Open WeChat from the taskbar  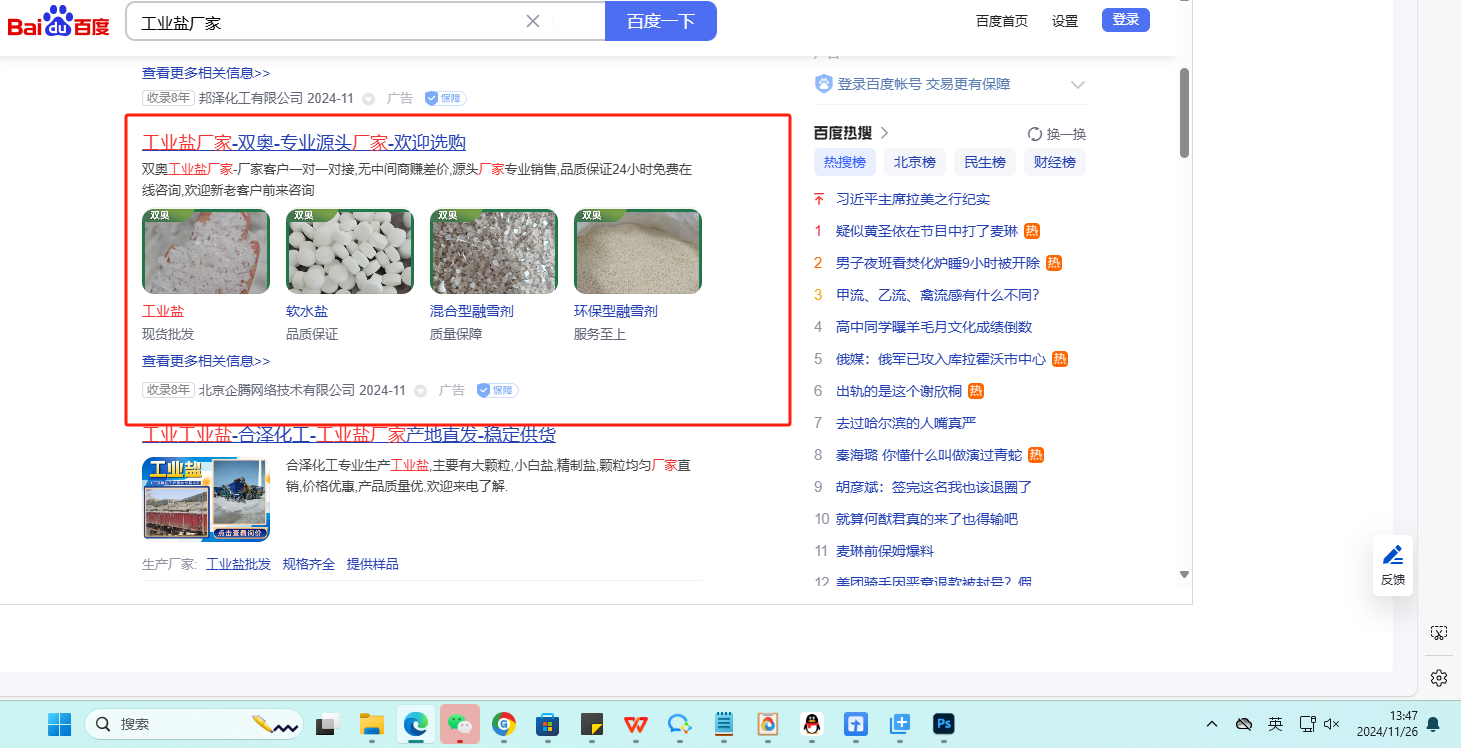(x=460, y=724)
